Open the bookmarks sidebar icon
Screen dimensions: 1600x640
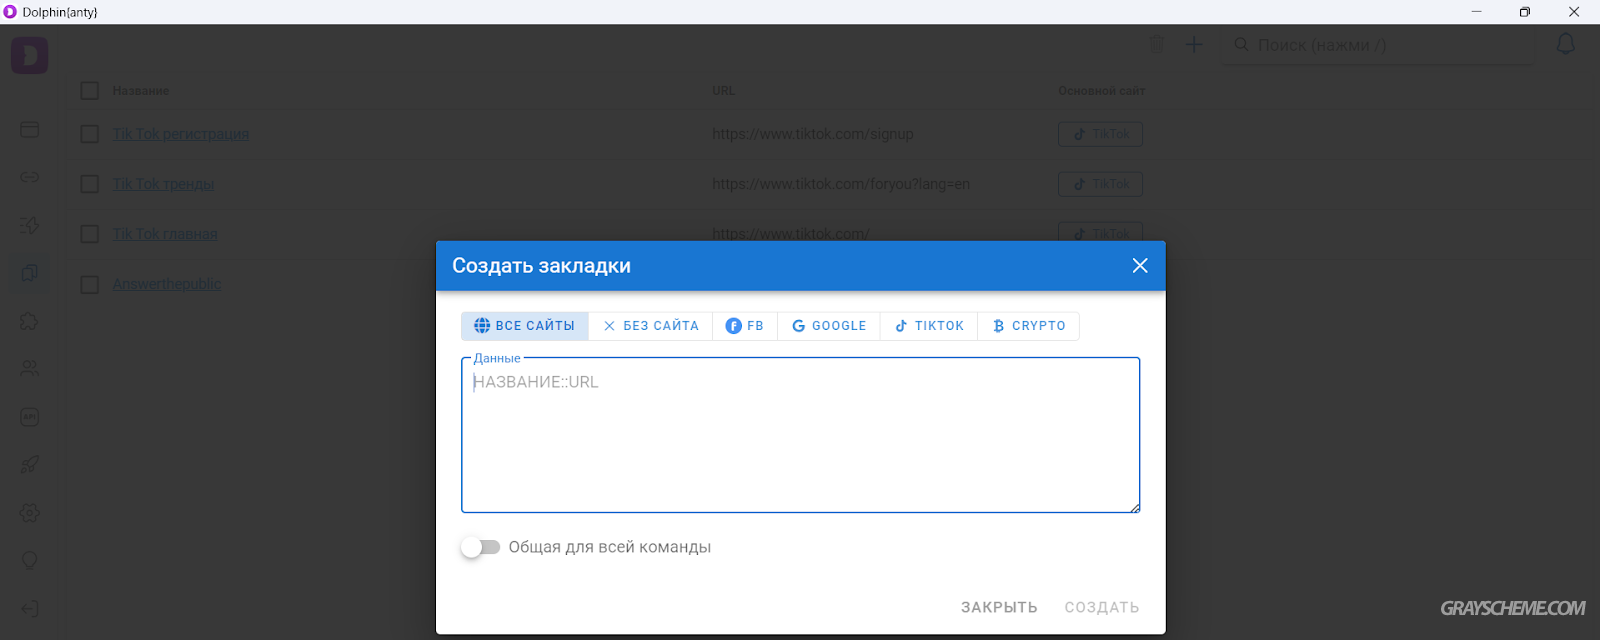[x=30, y=273]
